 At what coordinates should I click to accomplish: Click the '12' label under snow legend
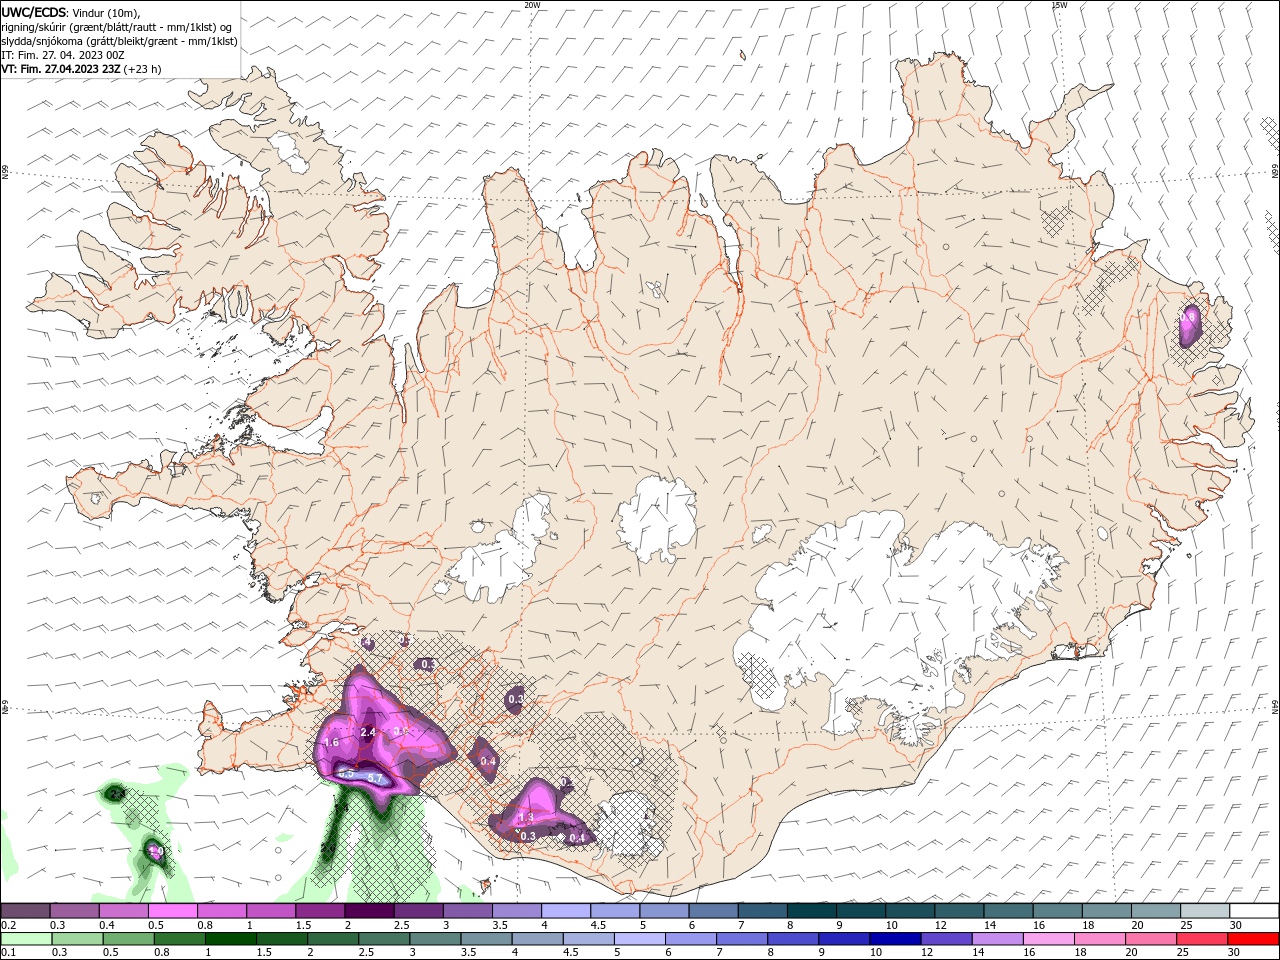pos(940,925)
